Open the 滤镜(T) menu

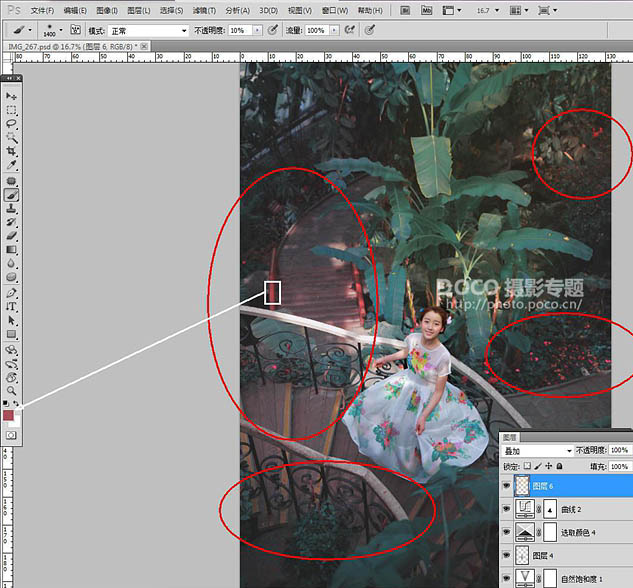pos(204,10)
